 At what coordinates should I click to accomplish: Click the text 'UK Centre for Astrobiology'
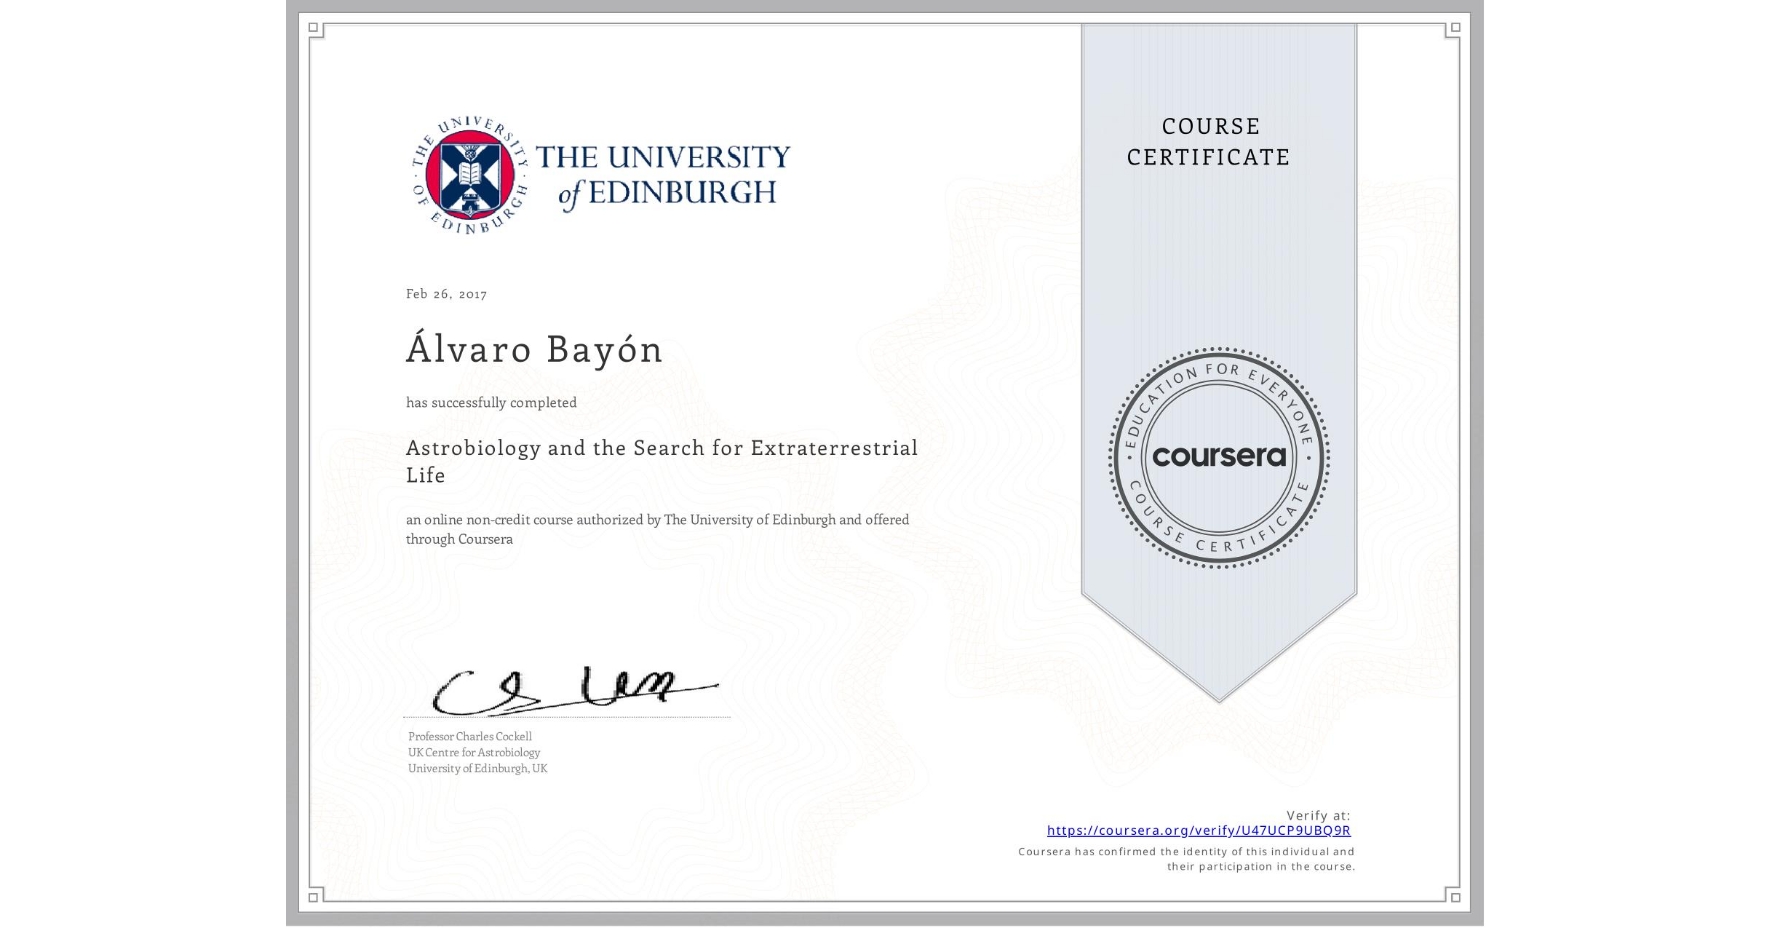click(x=474, y=753)
